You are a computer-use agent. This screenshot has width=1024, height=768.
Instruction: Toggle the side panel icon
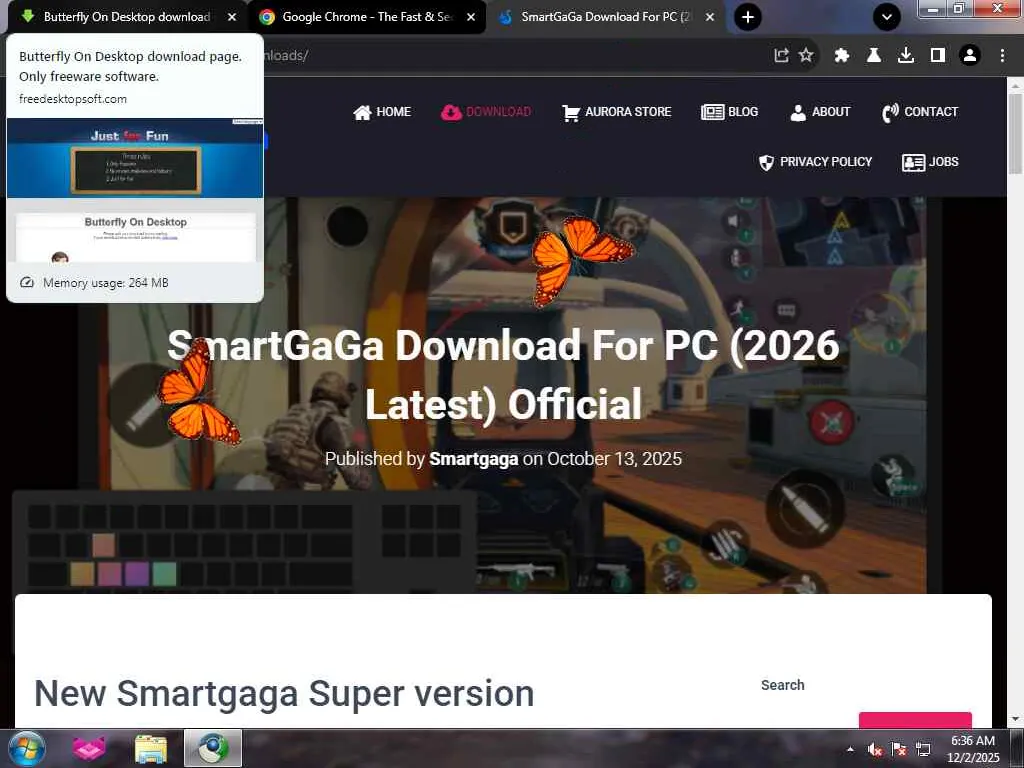(x=938, y=56)
